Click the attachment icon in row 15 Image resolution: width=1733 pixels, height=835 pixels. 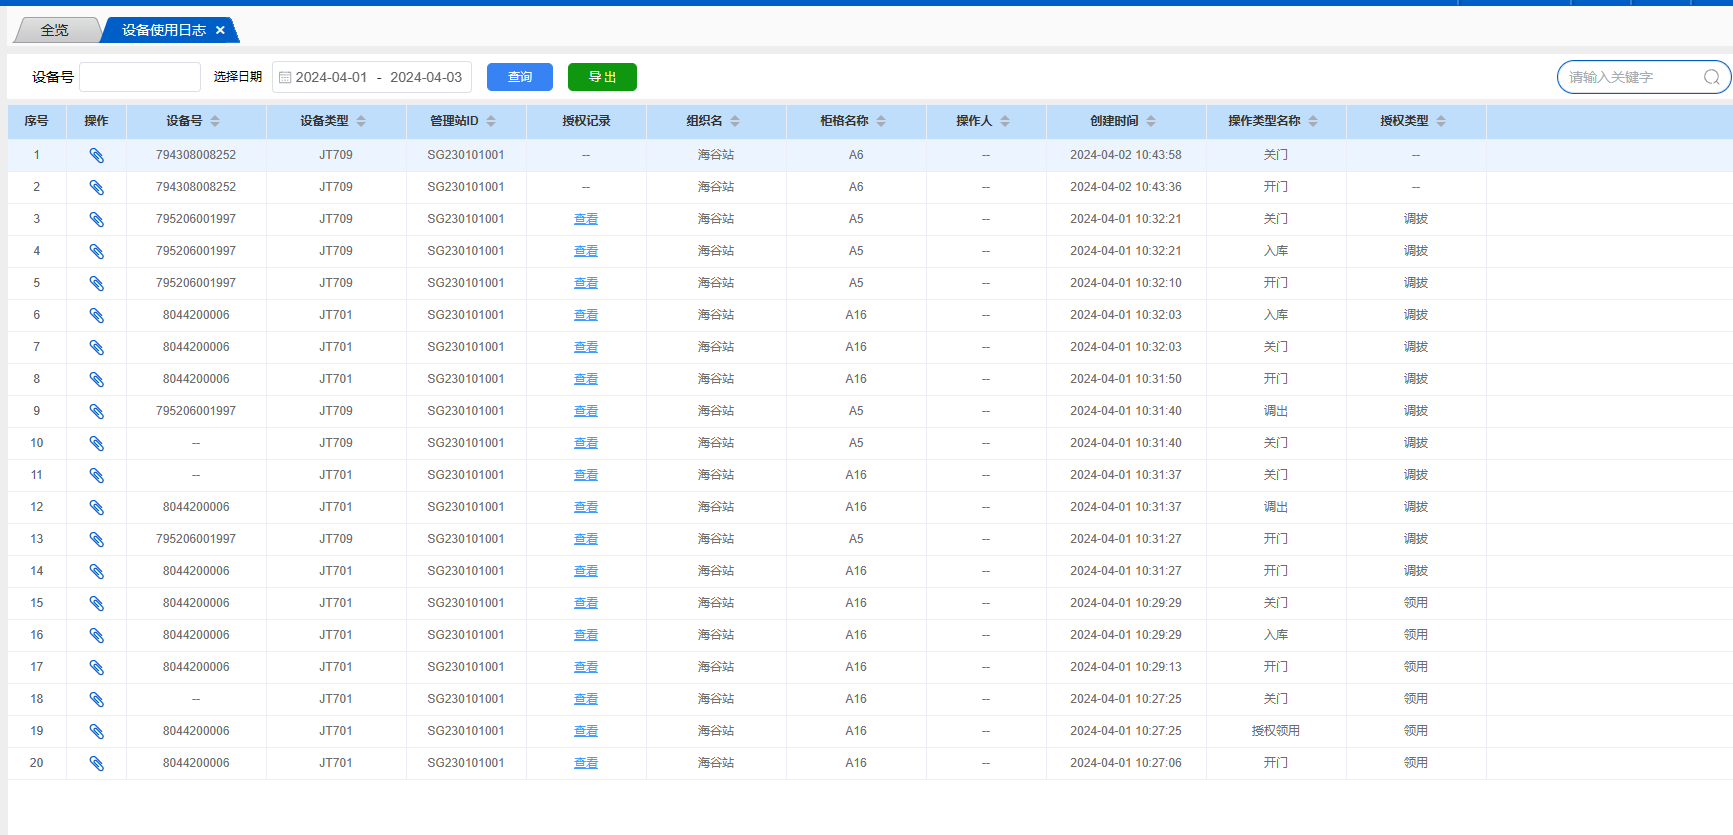click(96, 603)
